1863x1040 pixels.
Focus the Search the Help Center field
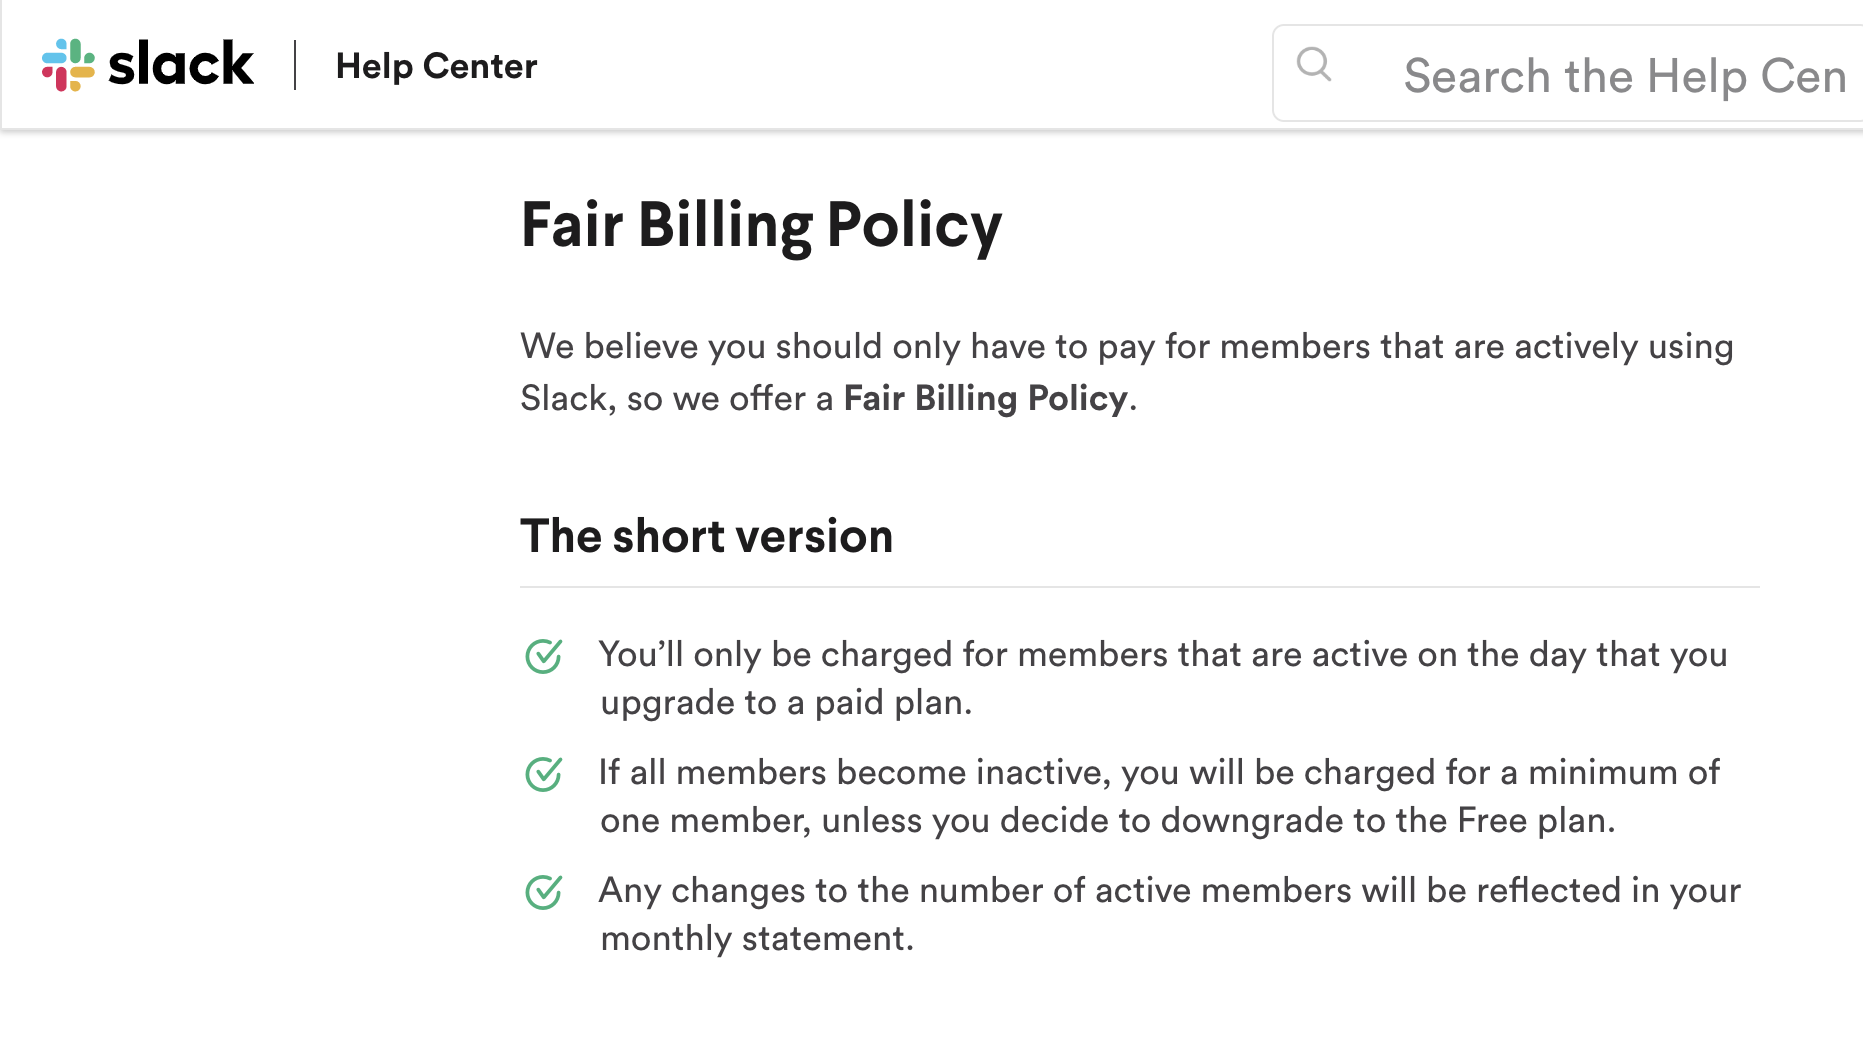click(x=1567, y=73)
